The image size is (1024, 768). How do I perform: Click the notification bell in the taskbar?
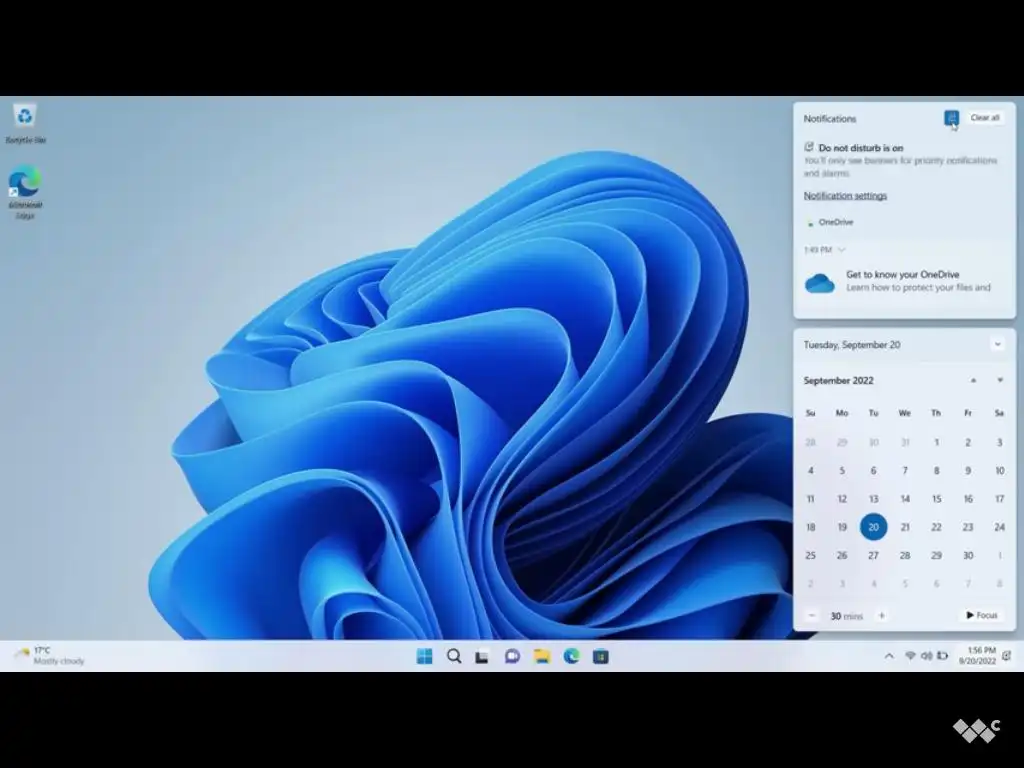(x=1007, y=656)
